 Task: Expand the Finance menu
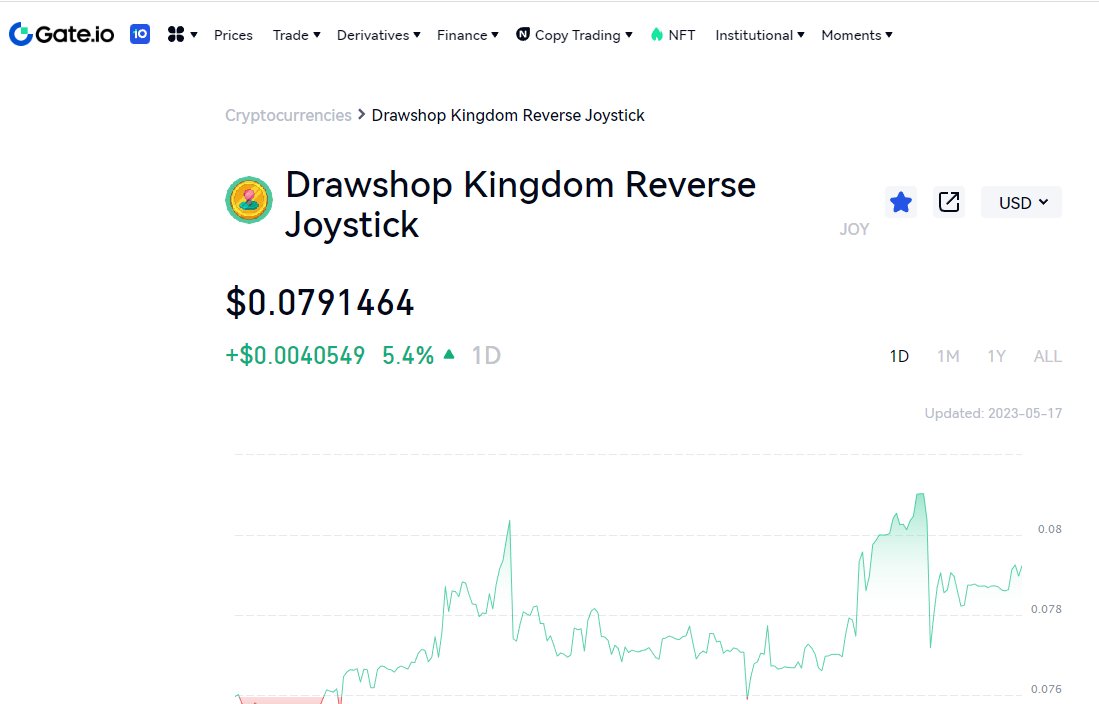tap(467, 35)
